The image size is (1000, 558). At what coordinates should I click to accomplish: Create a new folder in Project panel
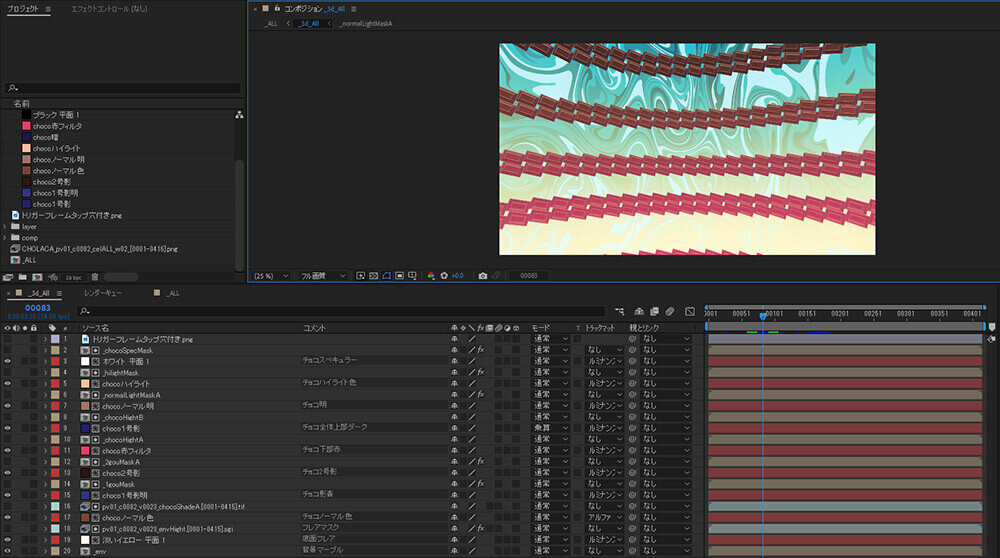pos(22,277)
